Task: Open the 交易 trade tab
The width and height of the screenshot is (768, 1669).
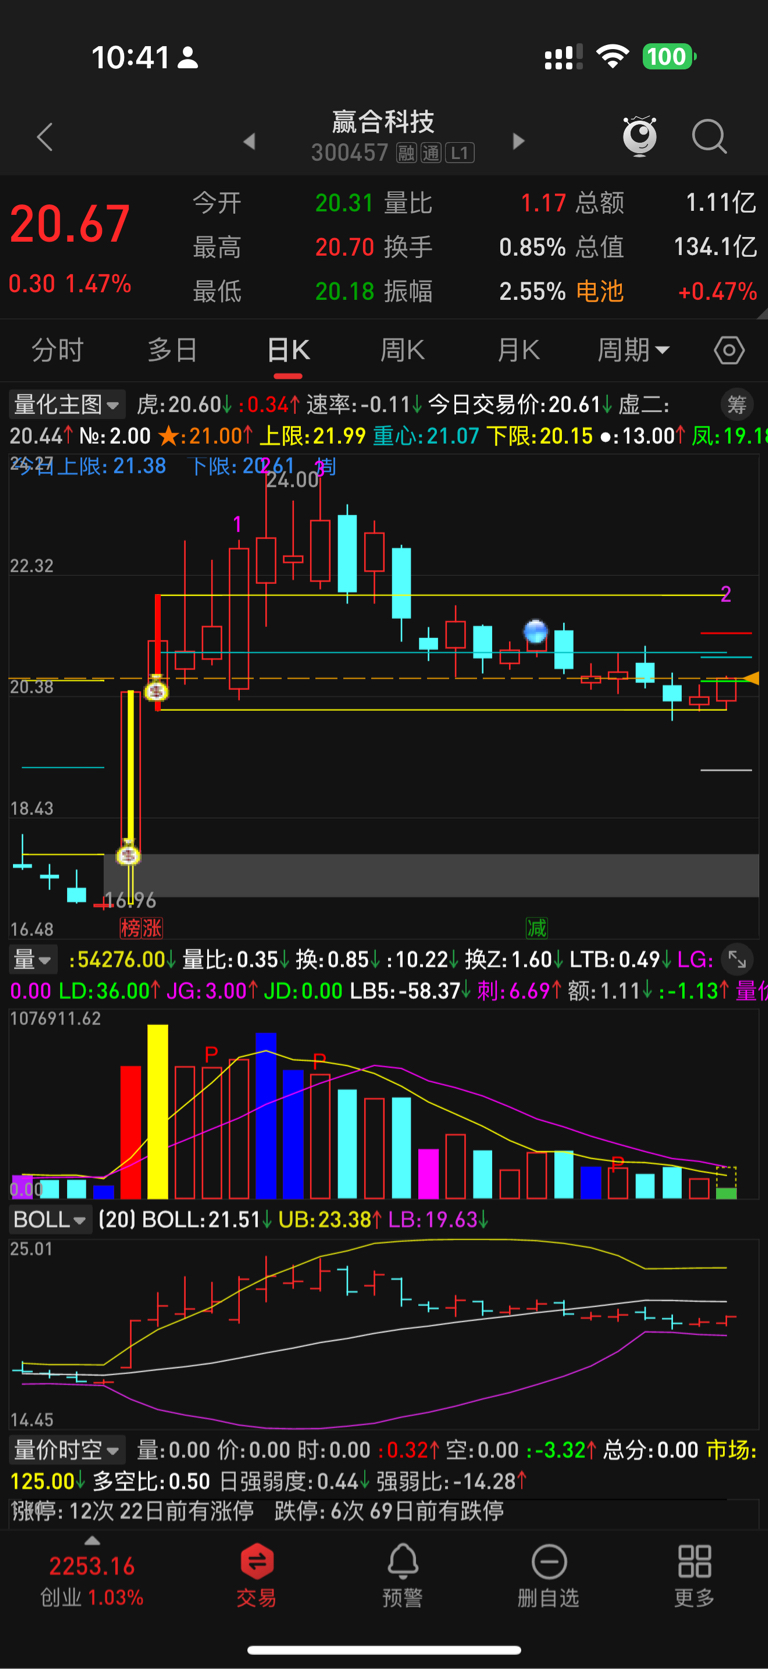Action: [257, 1576]
